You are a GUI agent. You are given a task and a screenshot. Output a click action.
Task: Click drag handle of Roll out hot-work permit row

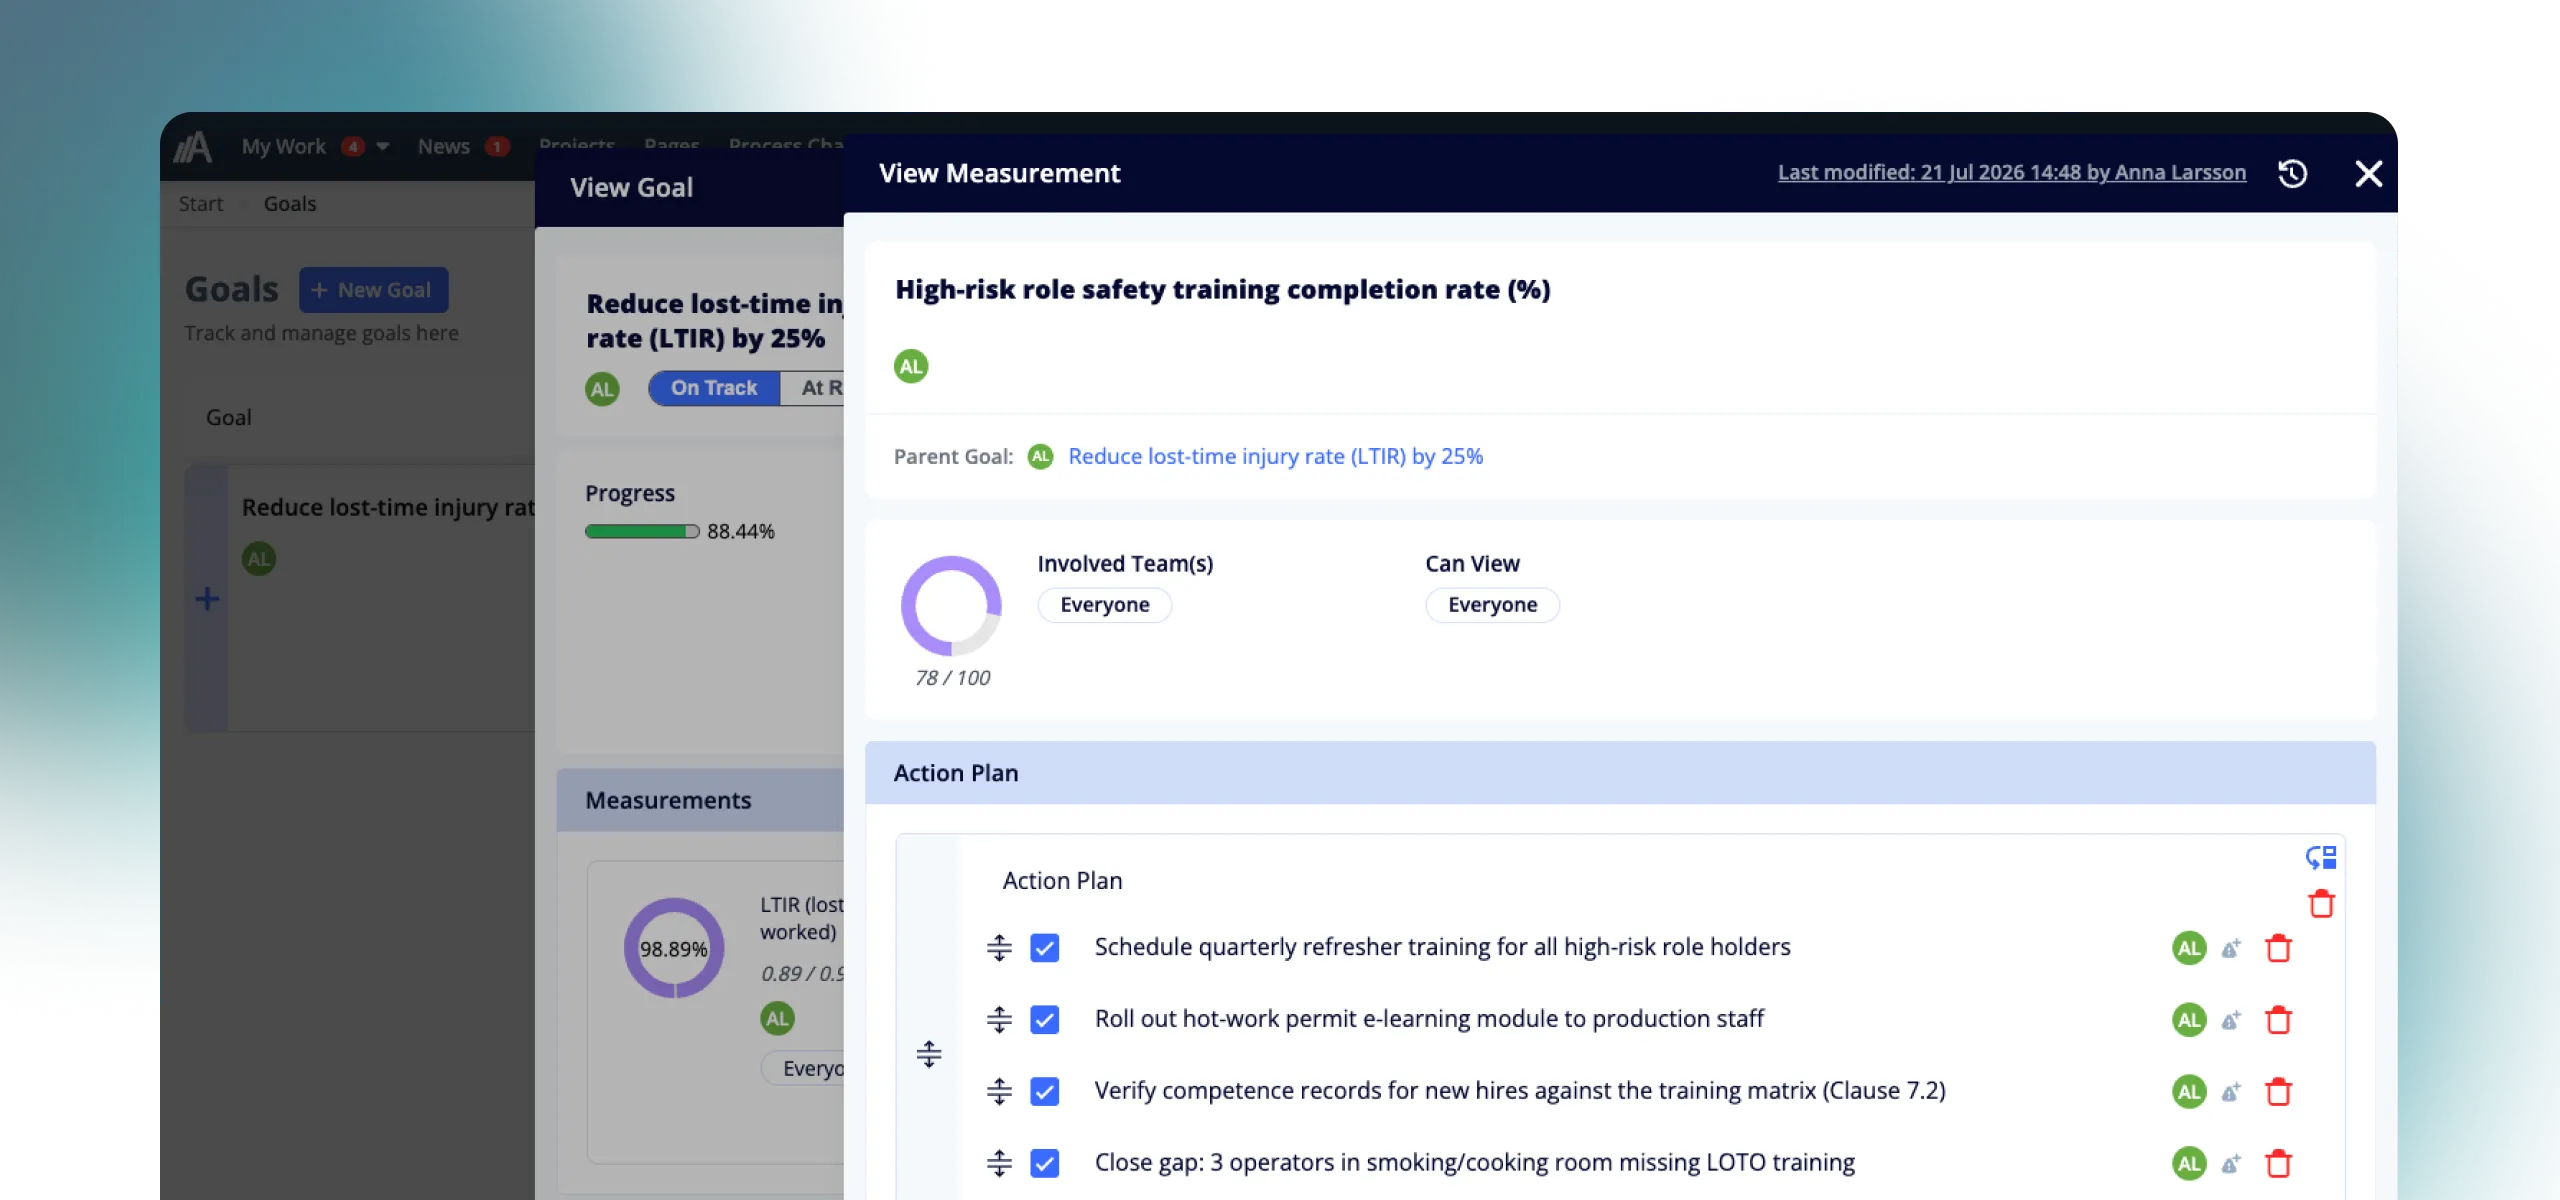999,1020
